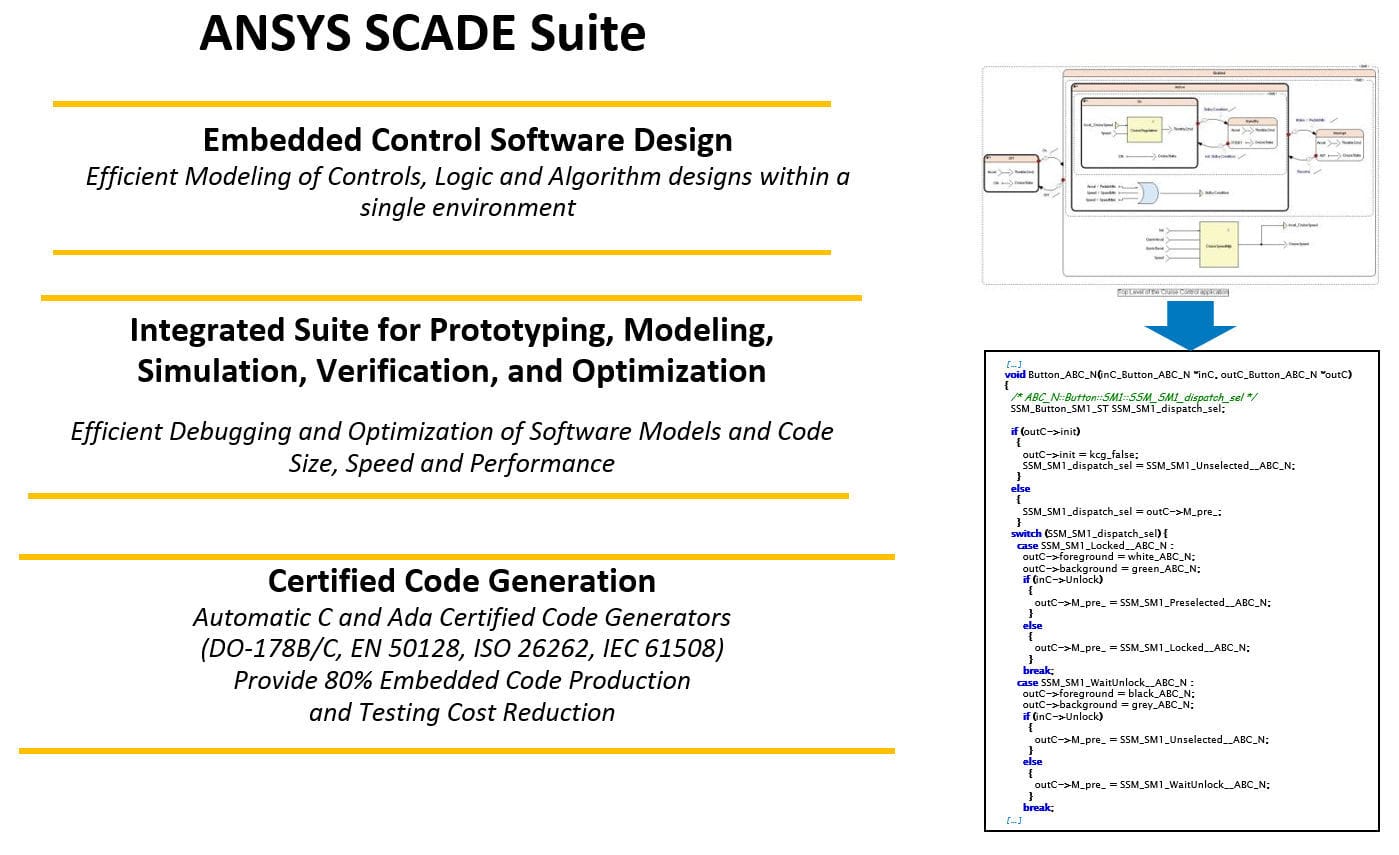Select the OR gate in the state diagram
1399x855 pixels.
1150,192
